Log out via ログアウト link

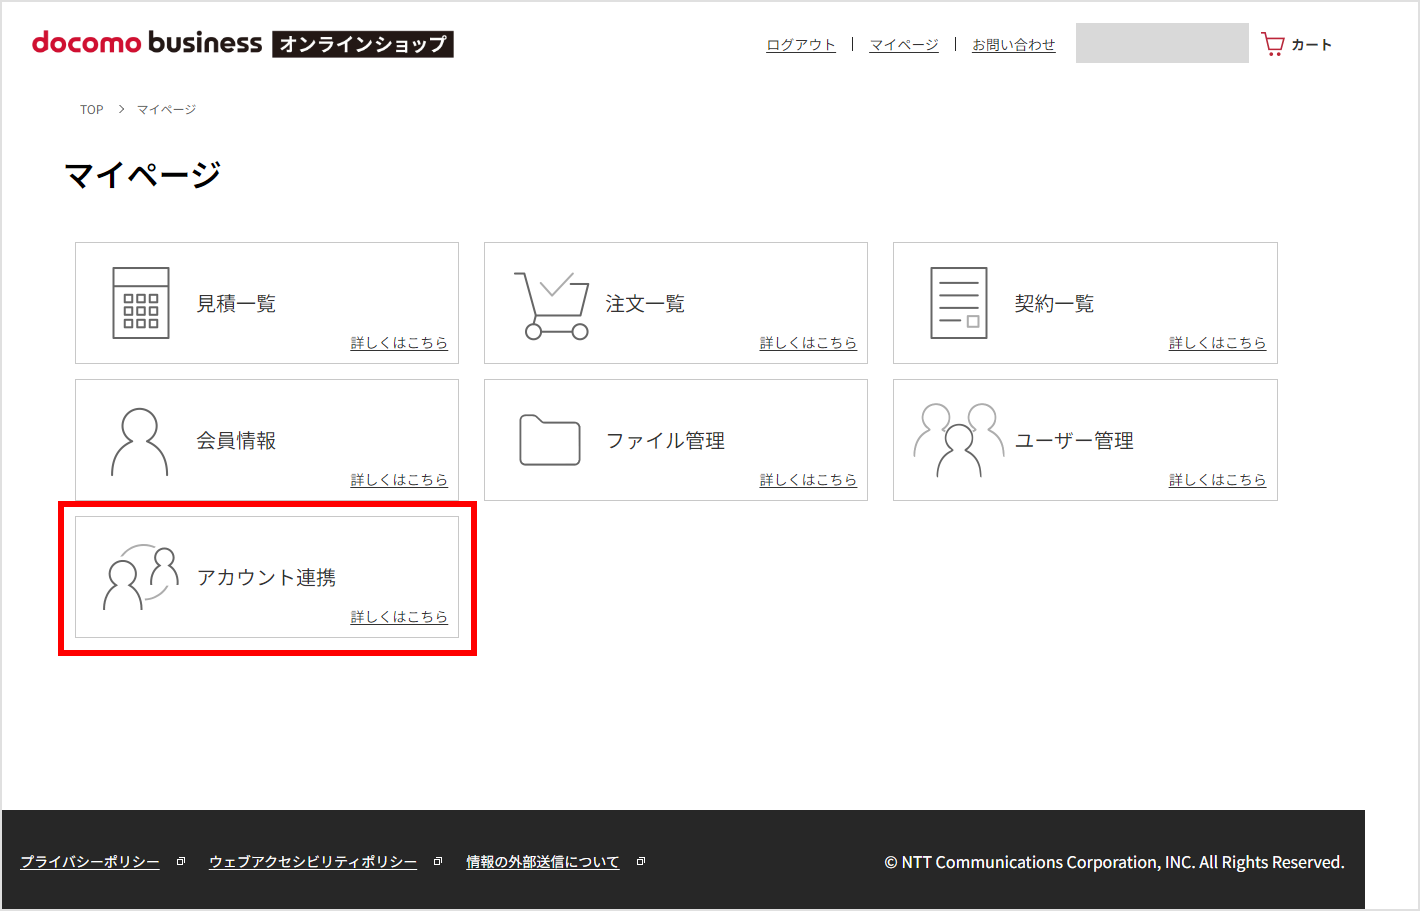(801, 45)
